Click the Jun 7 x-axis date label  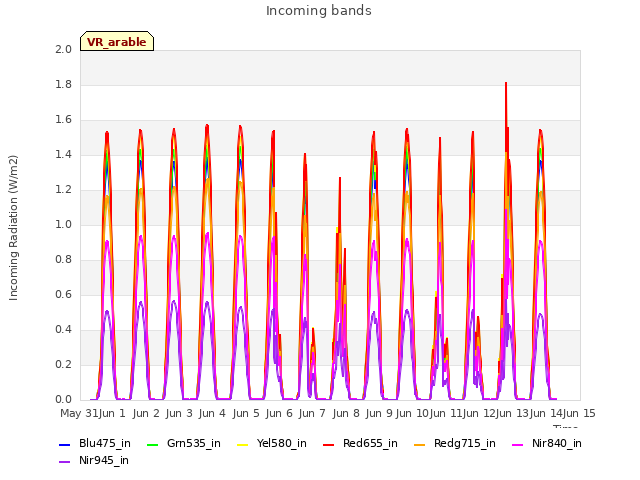click(312, 413)
